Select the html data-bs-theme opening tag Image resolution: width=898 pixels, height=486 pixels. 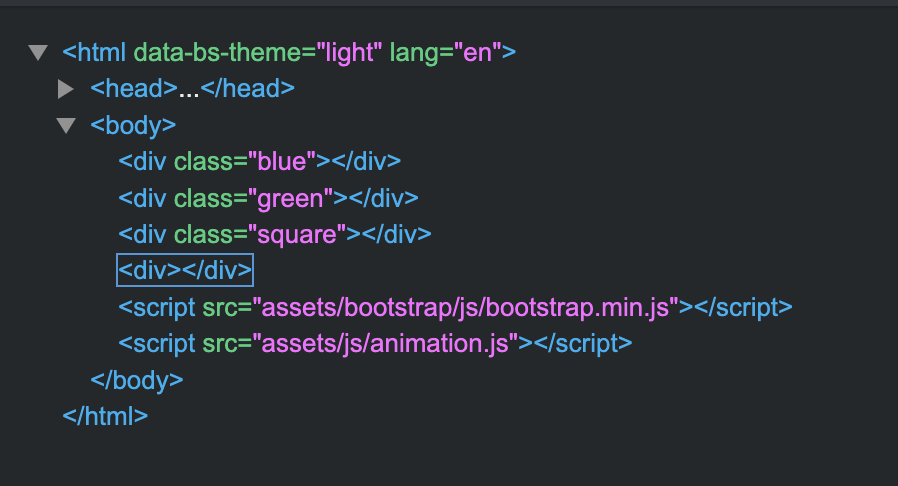click(289, 53)
